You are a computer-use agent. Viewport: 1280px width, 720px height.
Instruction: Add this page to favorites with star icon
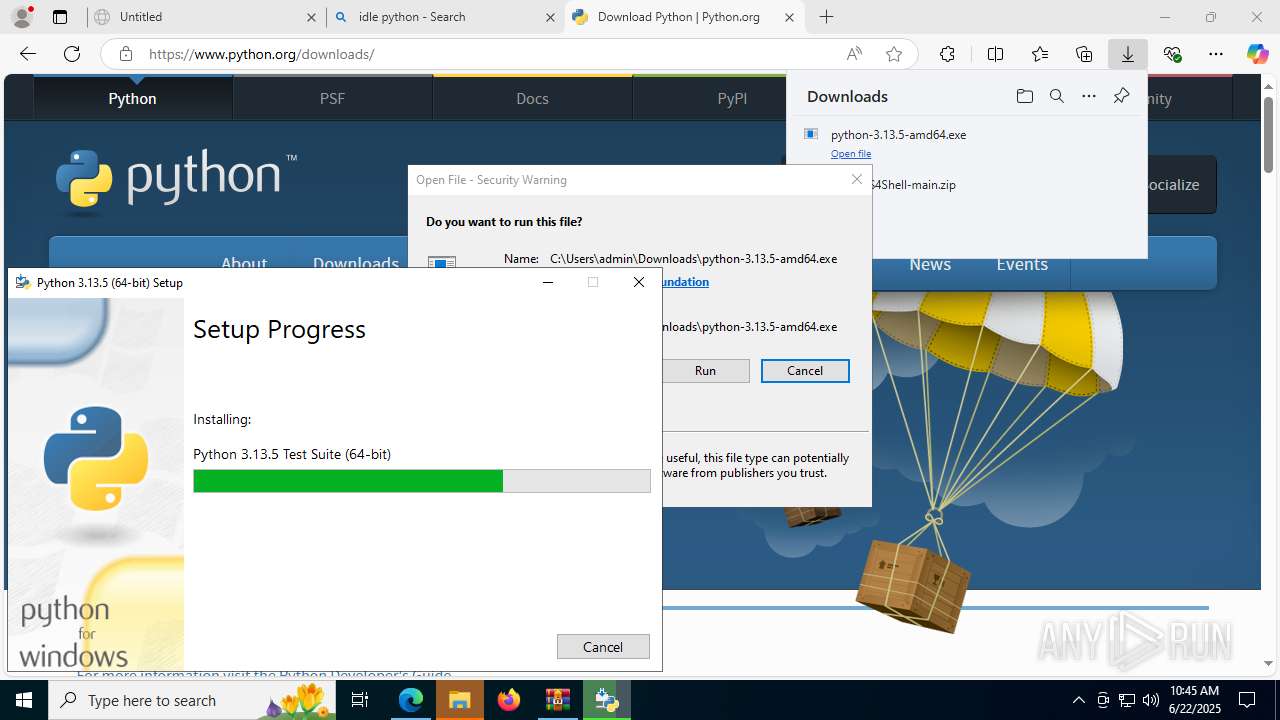tap(894, 54)
